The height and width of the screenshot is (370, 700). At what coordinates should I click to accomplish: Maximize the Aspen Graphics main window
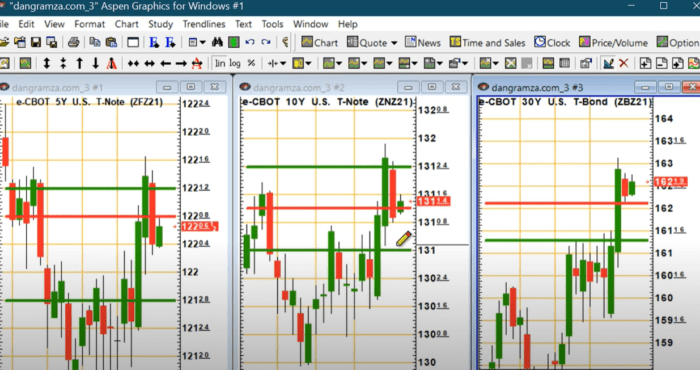[x=664, y=6]
